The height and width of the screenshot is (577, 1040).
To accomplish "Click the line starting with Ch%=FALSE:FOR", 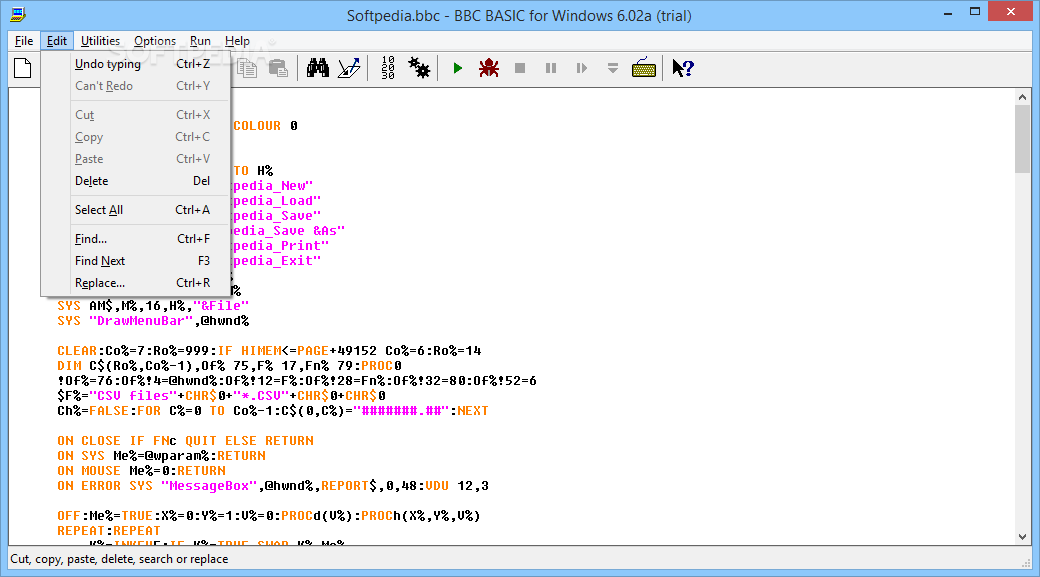I will click(273, 411).
